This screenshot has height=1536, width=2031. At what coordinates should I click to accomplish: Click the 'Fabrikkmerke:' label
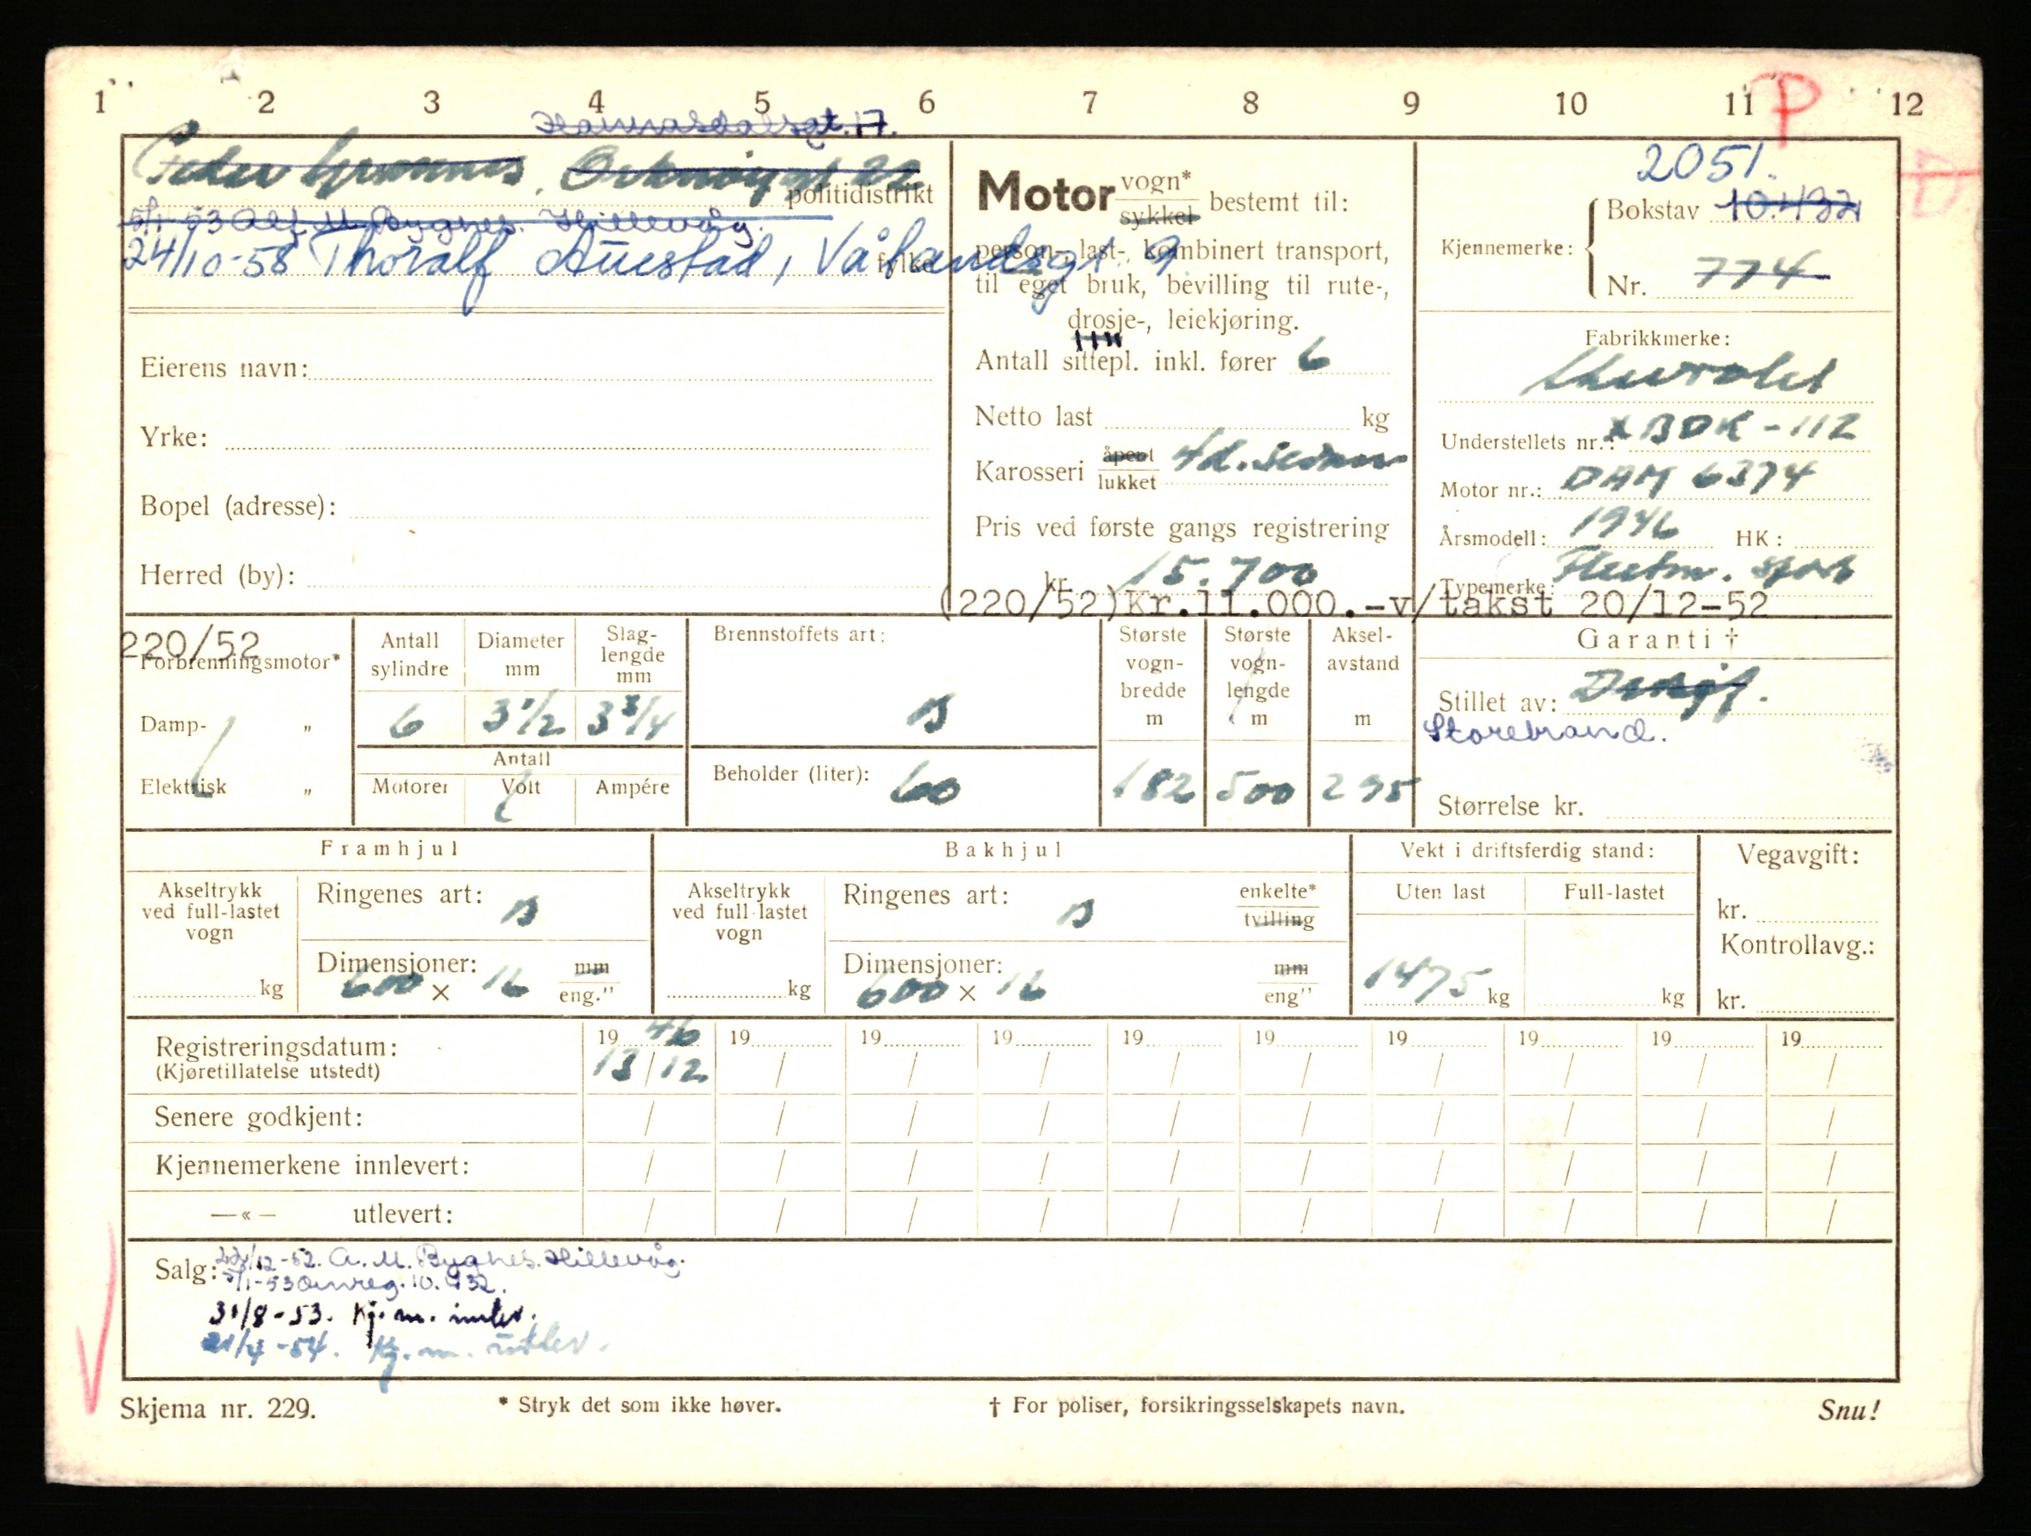[1657, 339]
